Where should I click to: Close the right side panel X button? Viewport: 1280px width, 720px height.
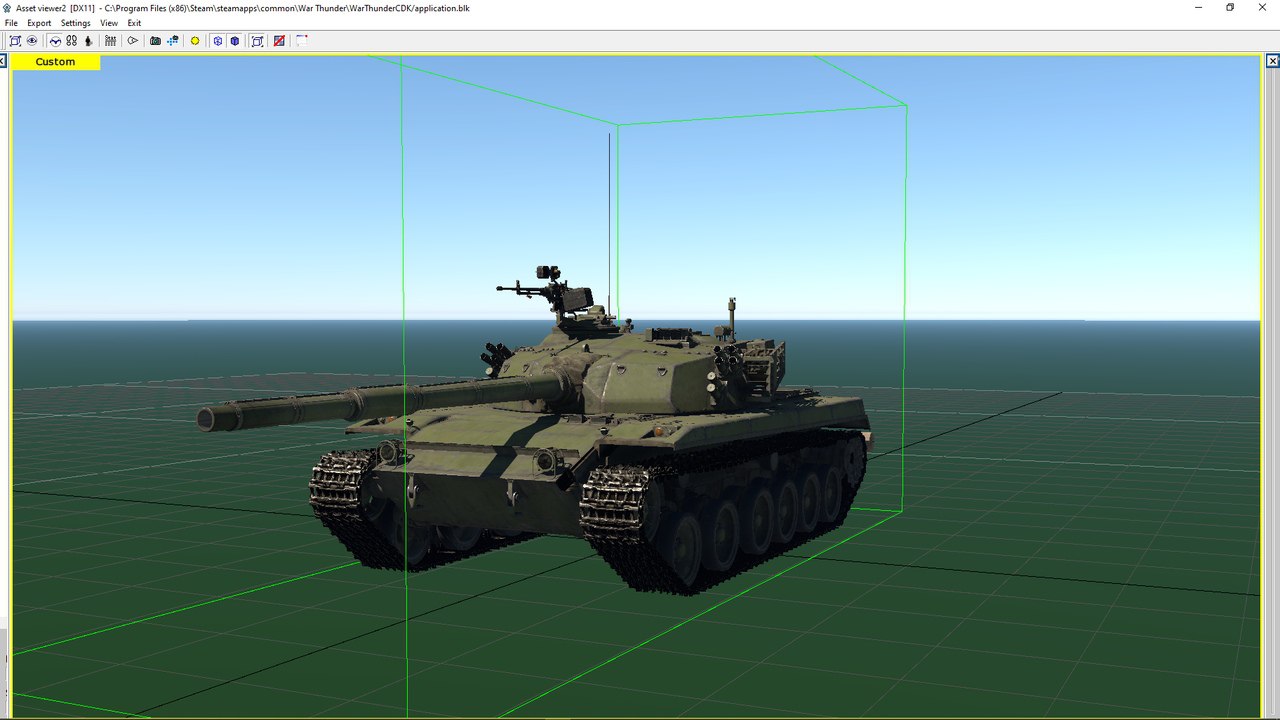pyautogui.click(x=1273, y=61)
